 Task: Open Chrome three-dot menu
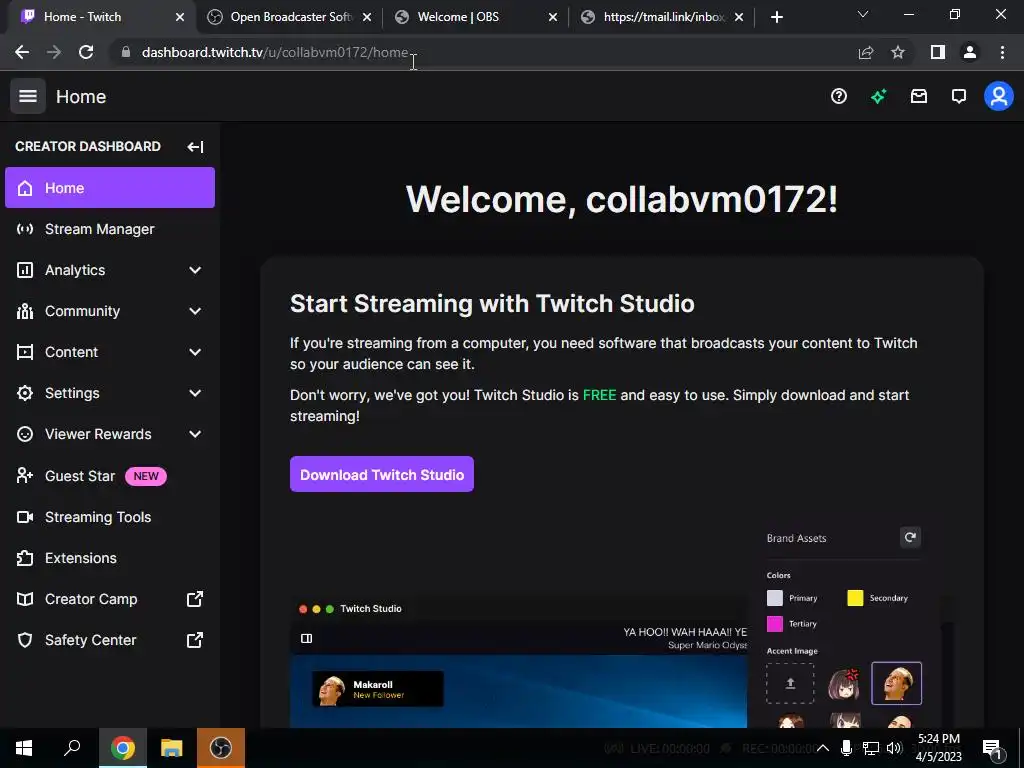point(1002,52)
